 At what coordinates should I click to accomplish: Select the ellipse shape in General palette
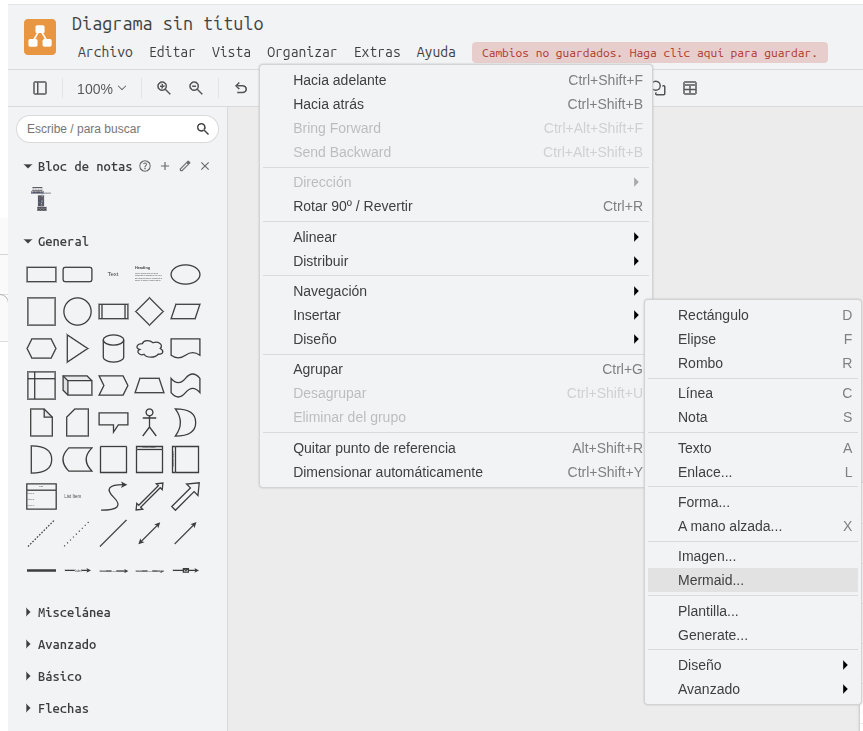[185, 274]
